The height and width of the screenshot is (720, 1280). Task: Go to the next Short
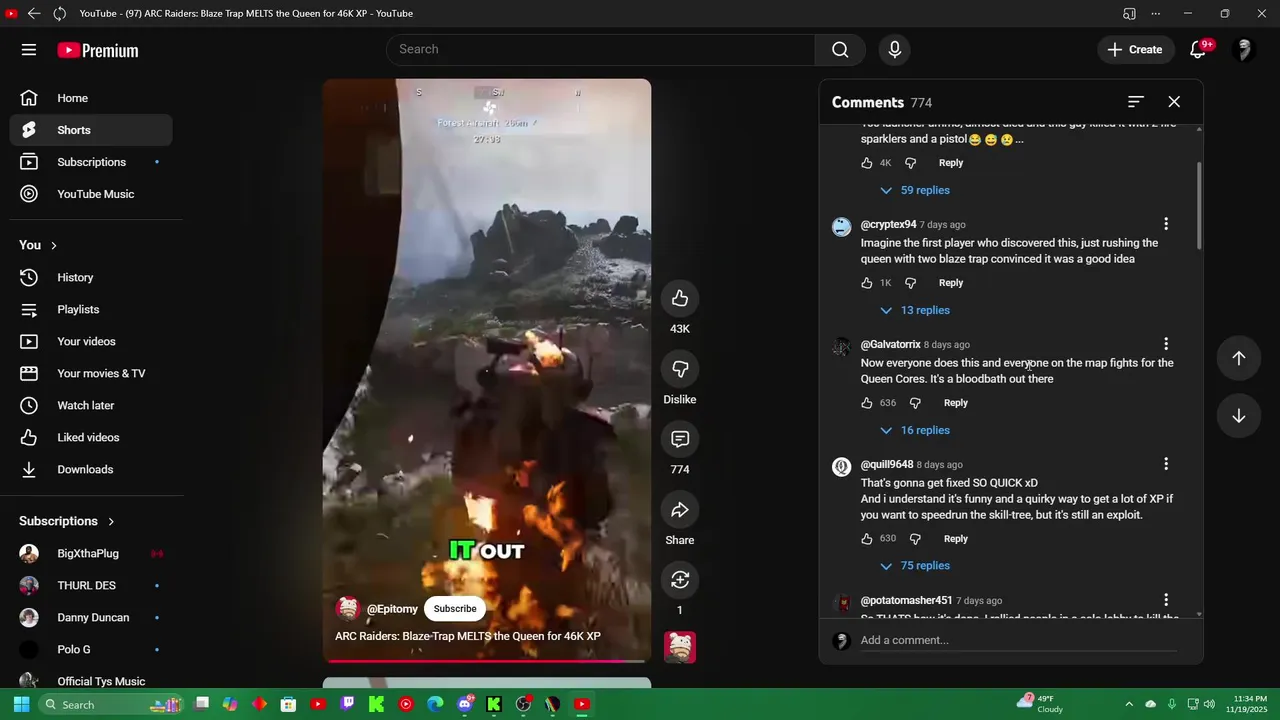coord(1238,416)
